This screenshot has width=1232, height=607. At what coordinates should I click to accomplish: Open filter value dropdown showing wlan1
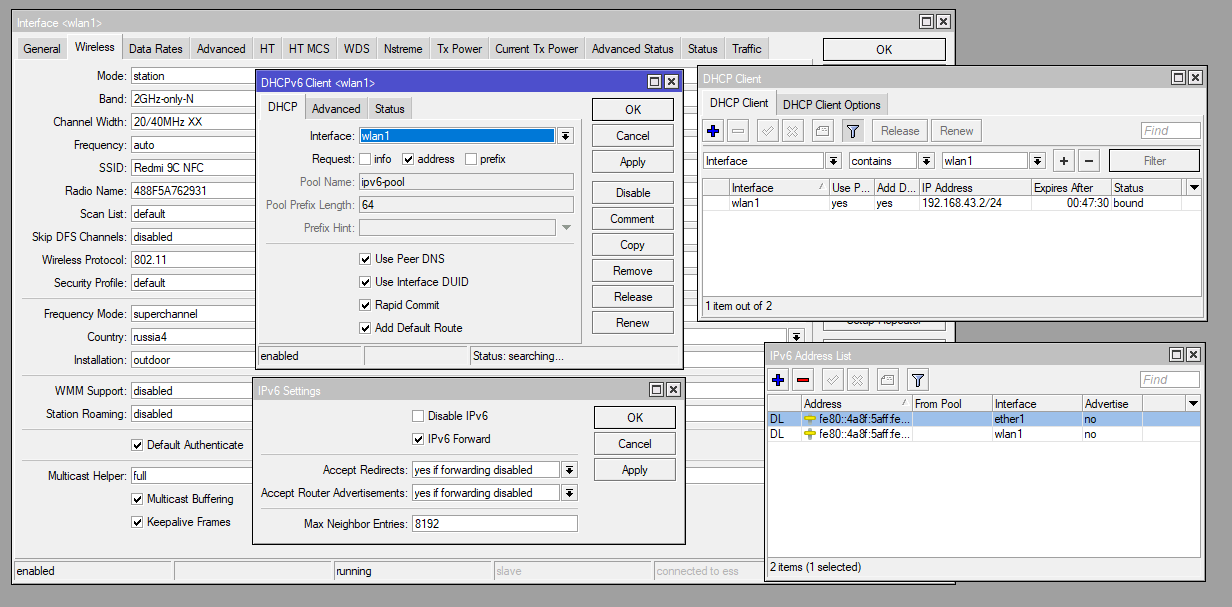[1037, 161]
